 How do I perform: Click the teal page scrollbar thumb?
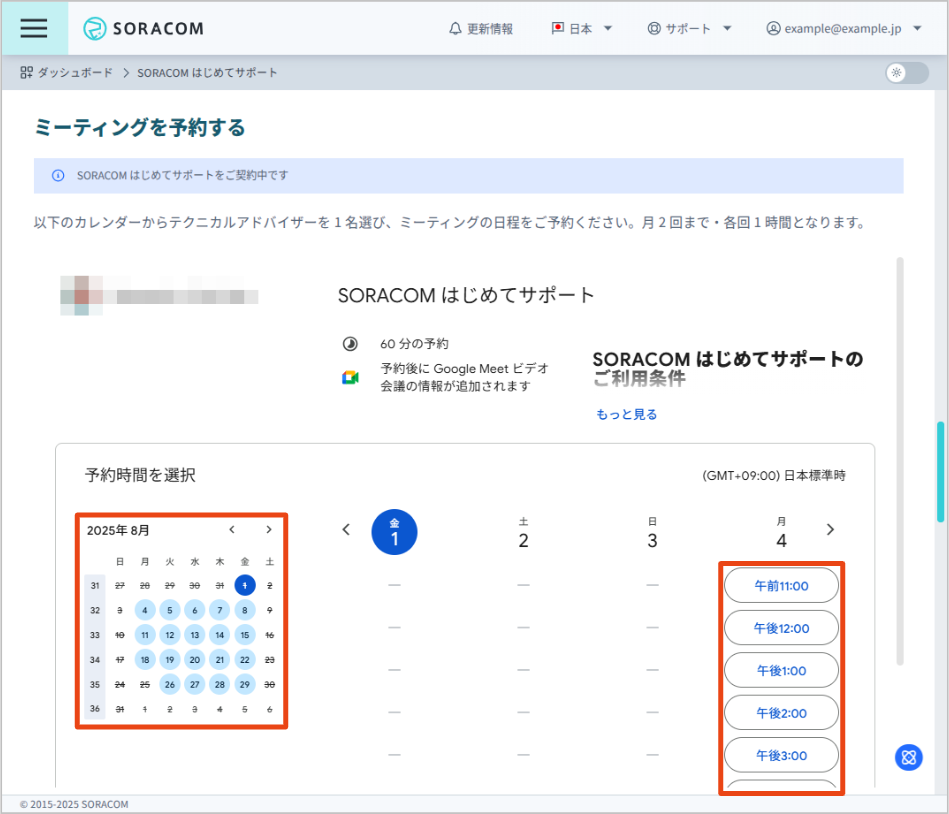[941, 471]
